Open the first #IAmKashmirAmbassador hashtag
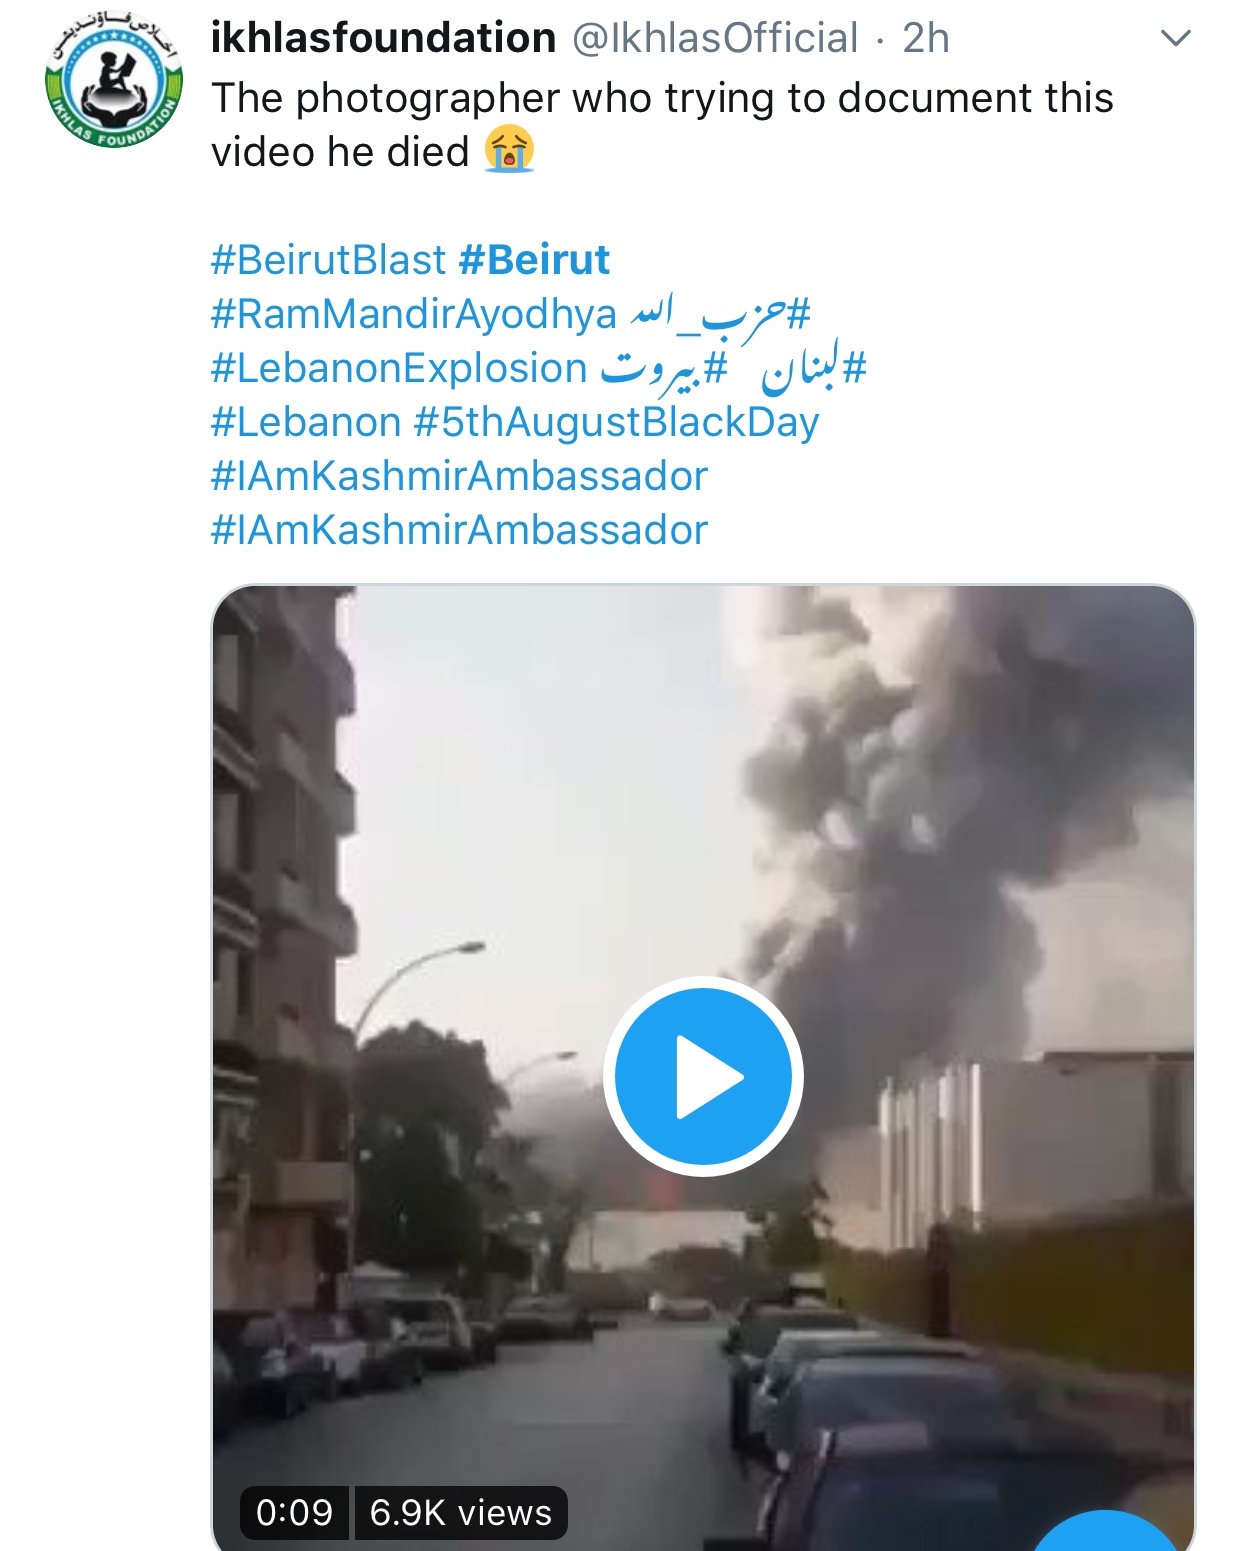 460,476
